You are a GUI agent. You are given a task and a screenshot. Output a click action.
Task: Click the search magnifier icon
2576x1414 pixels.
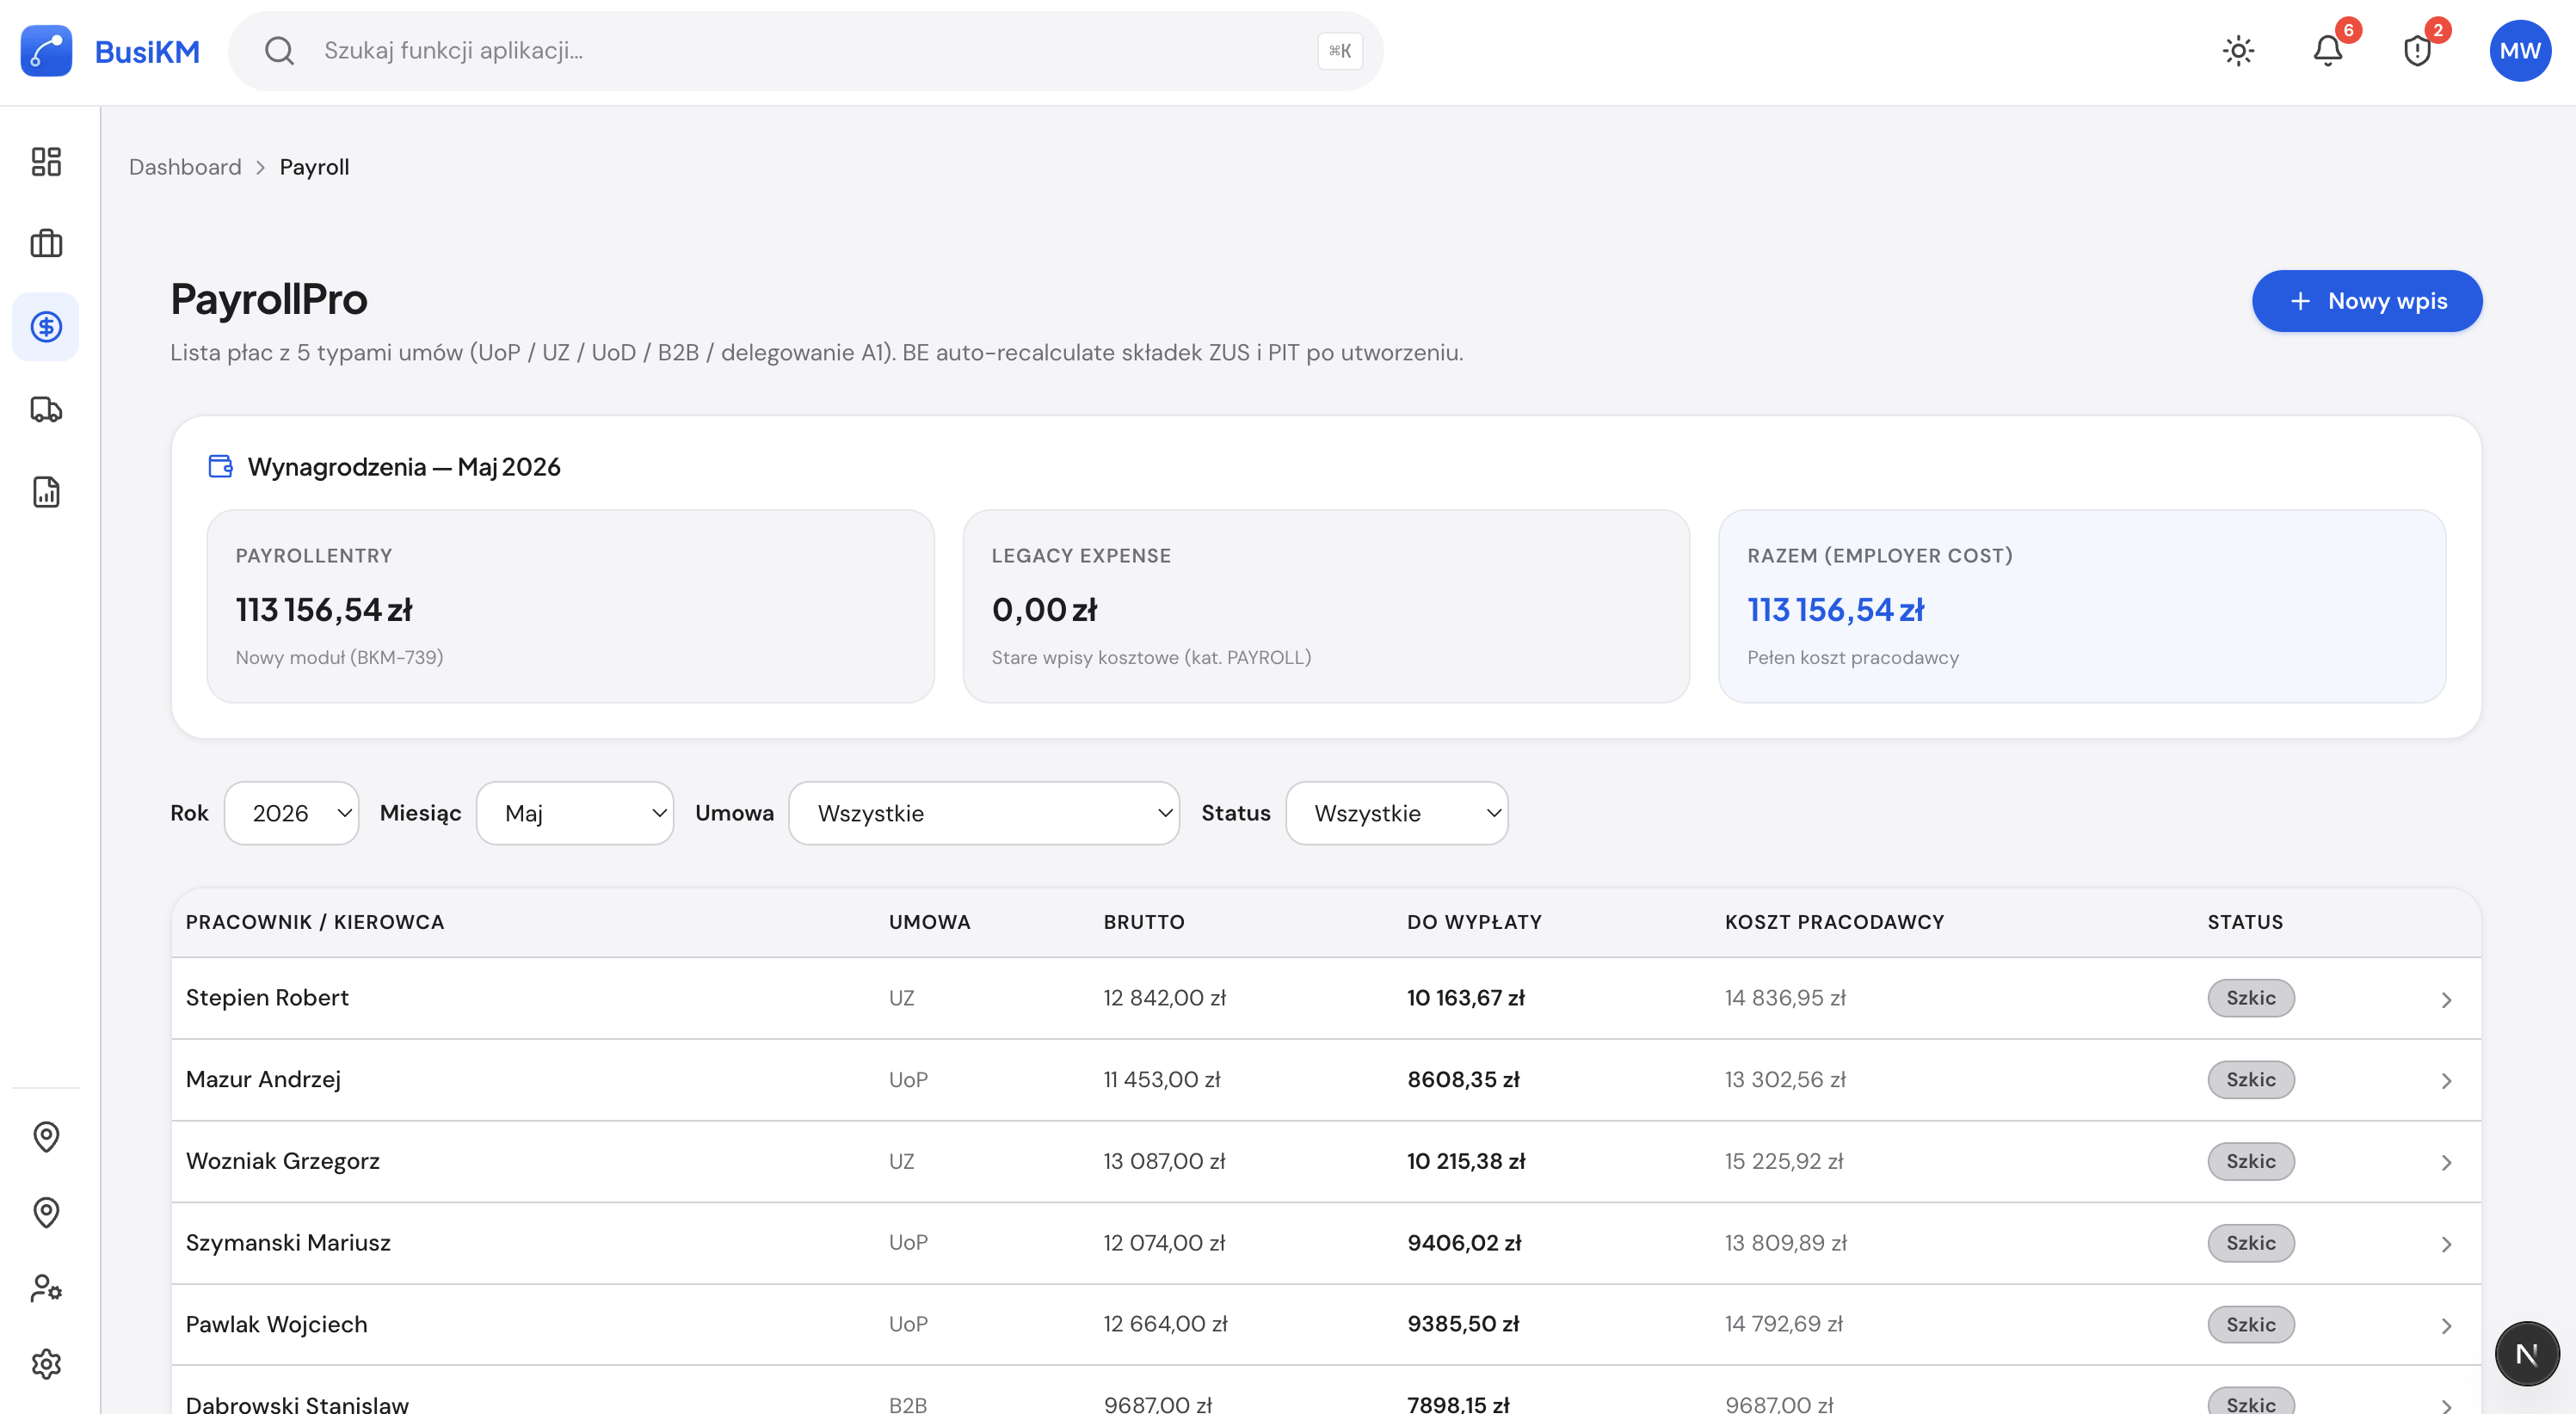coord(279,51)
